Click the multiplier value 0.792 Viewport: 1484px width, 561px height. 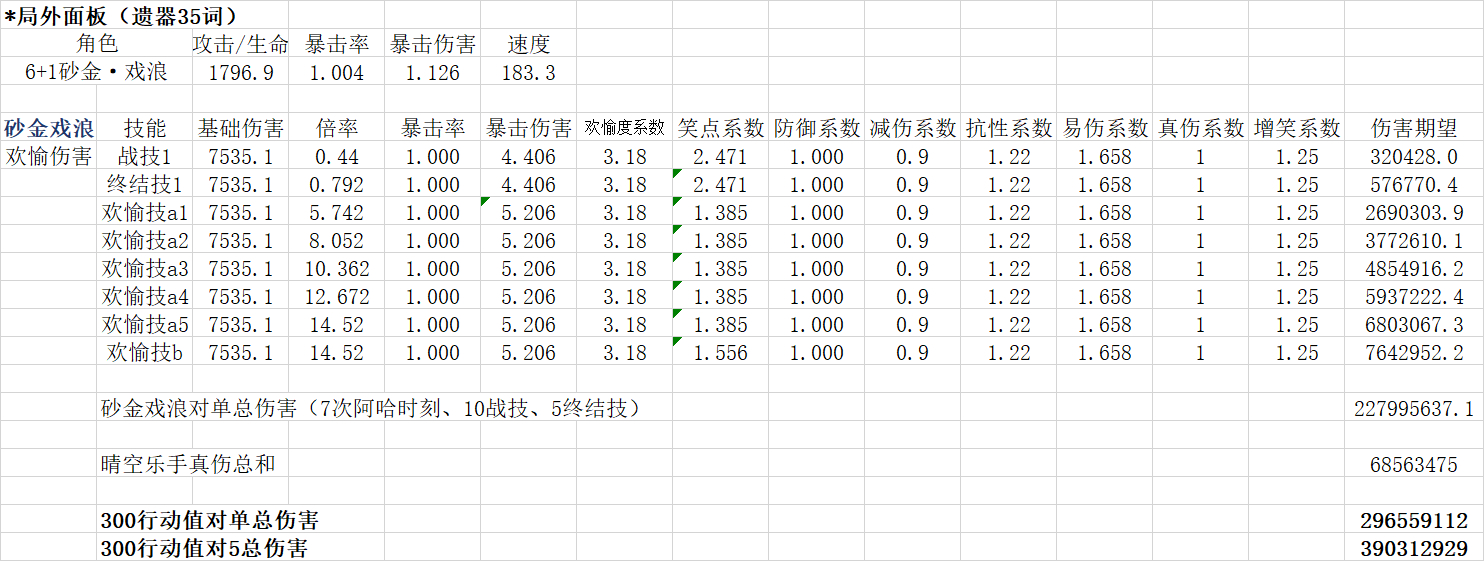[336, 184]
